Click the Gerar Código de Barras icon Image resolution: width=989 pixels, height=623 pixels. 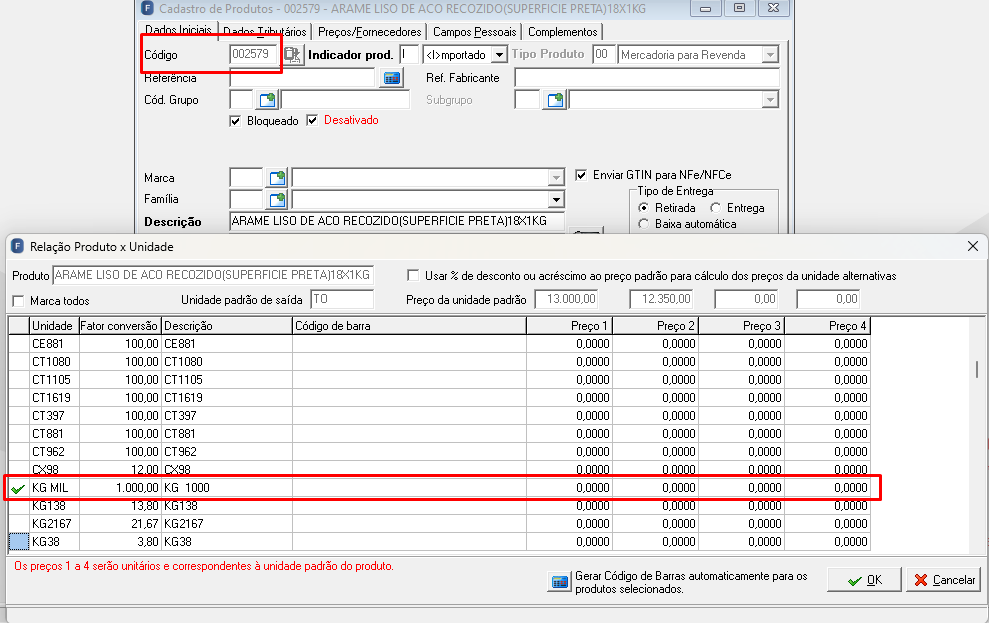(559, 582)
